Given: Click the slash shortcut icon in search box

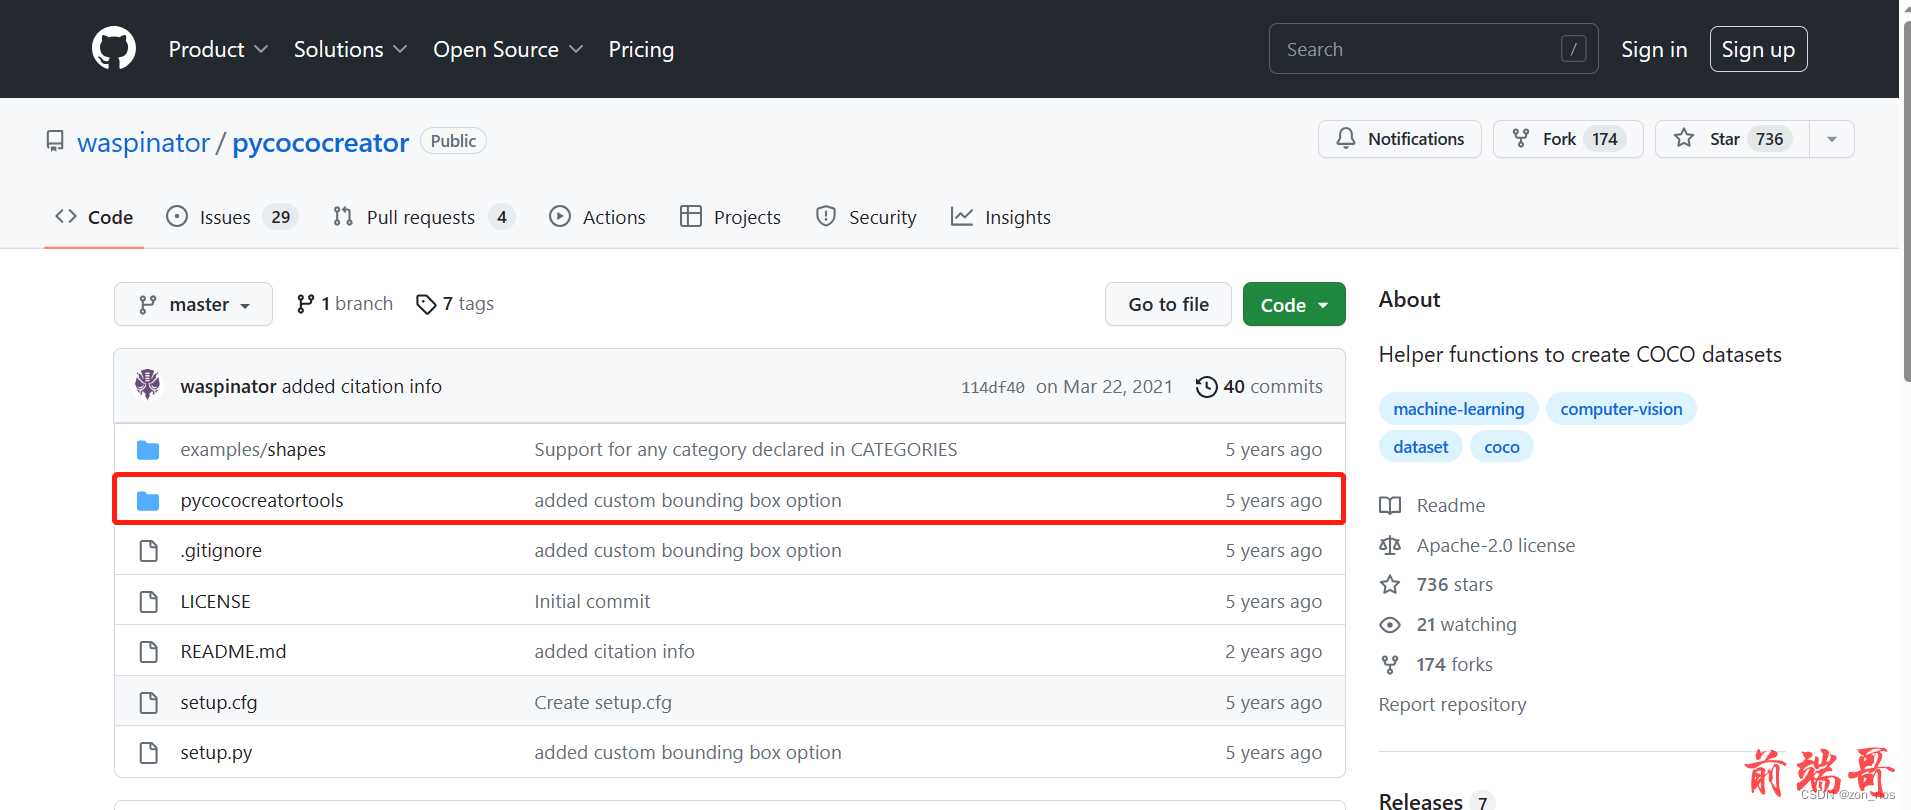Looking at the screenshot, I should click(1573, 49).
